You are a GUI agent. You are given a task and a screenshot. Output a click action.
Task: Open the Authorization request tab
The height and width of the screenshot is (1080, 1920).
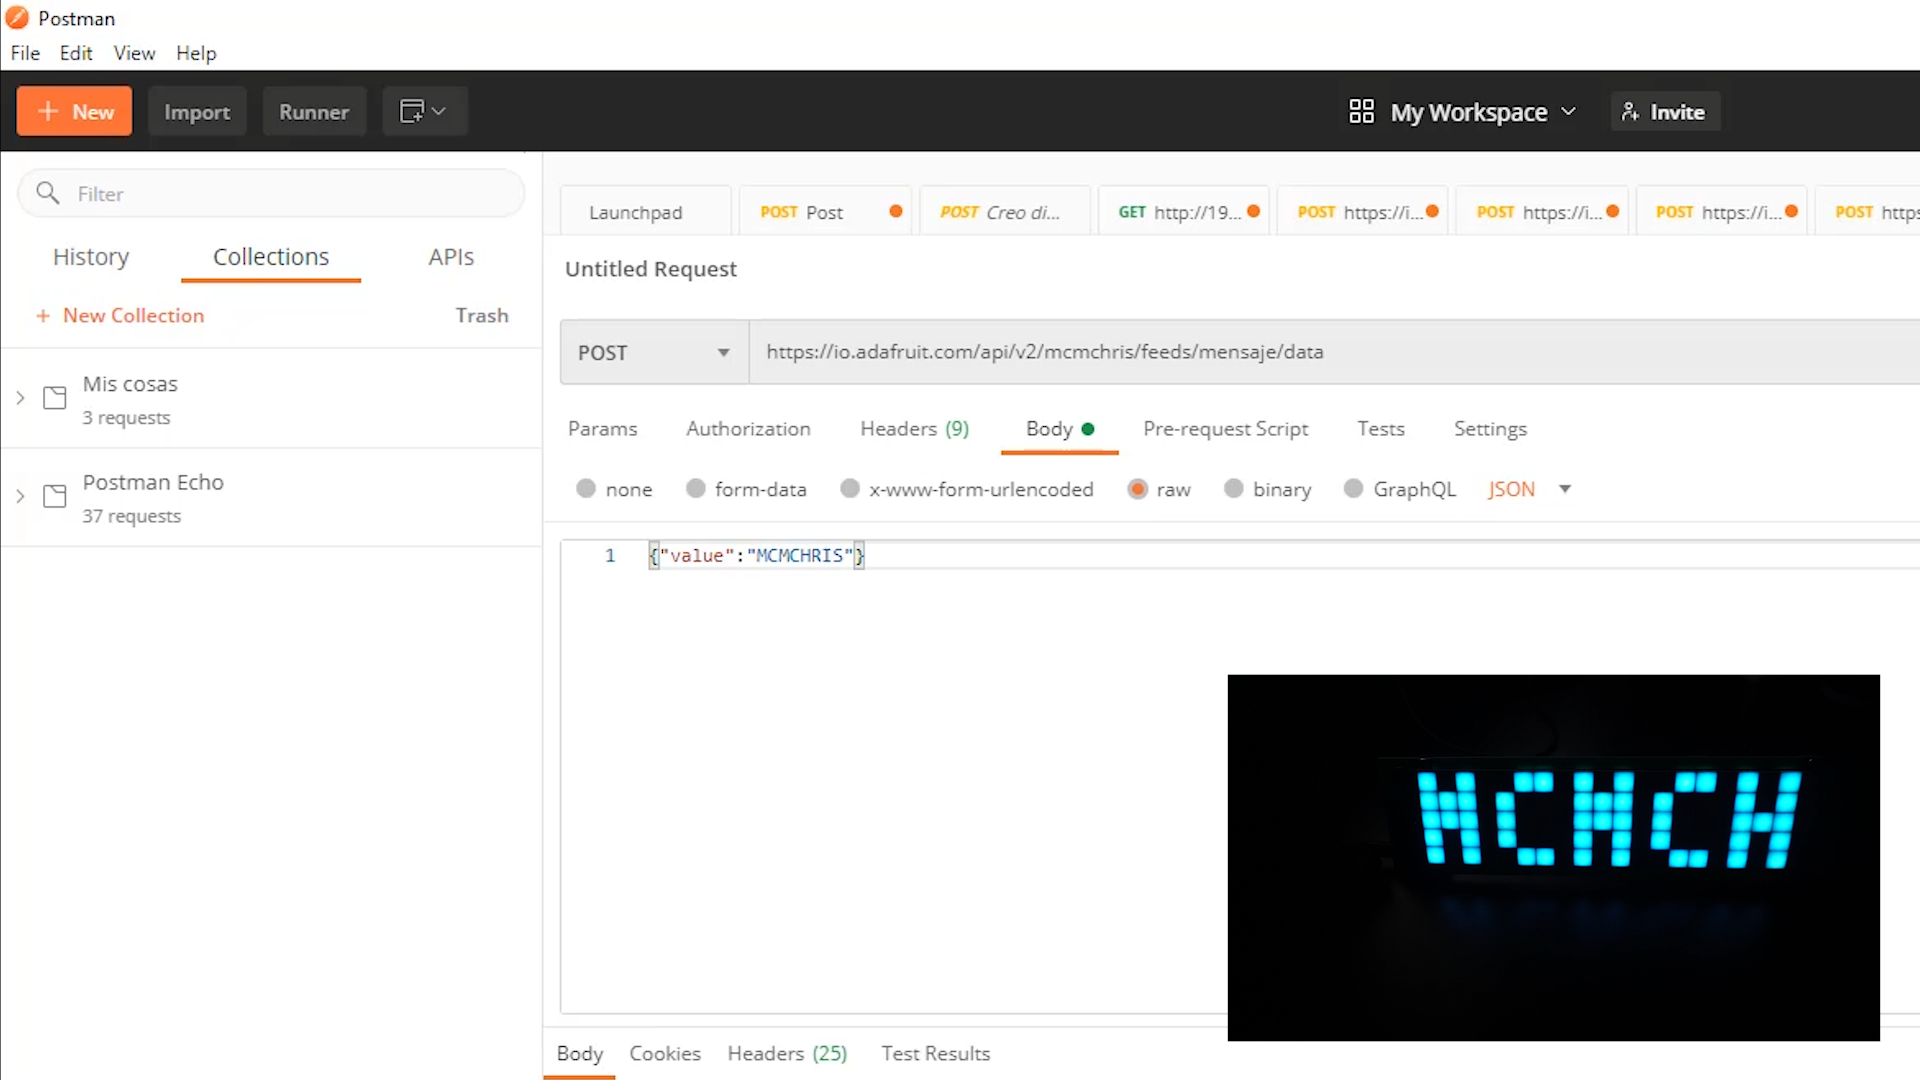tap(748, 429)
